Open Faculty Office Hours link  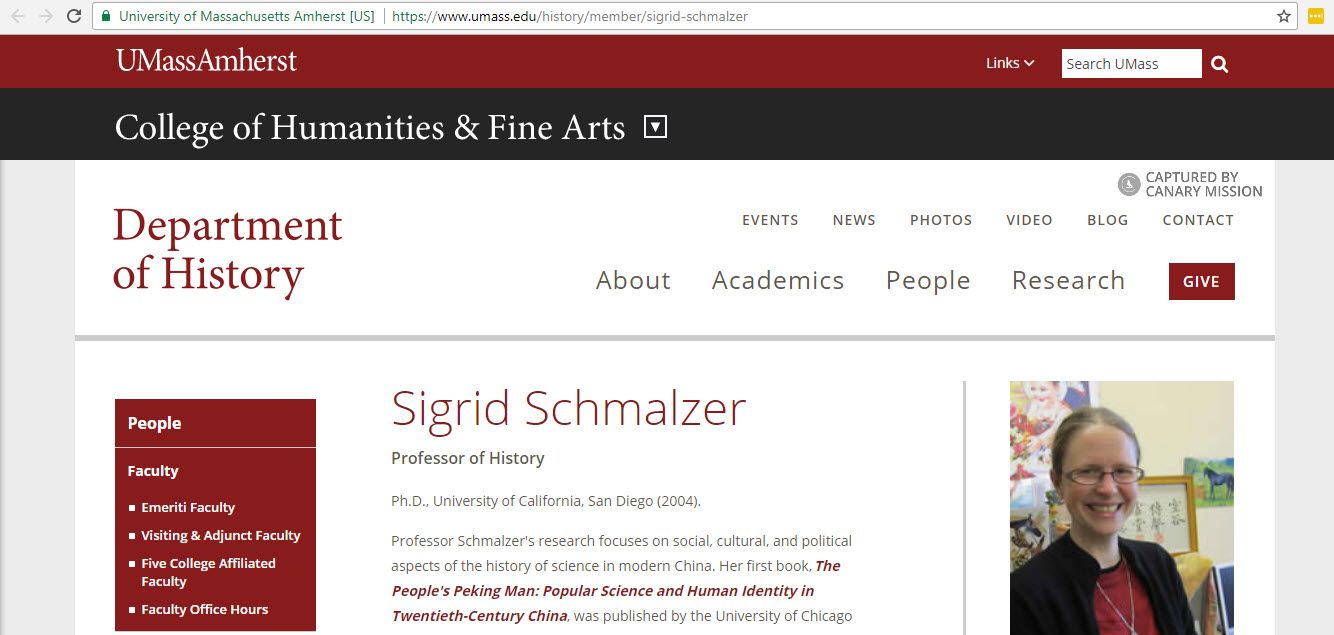[x=205, y=609]
